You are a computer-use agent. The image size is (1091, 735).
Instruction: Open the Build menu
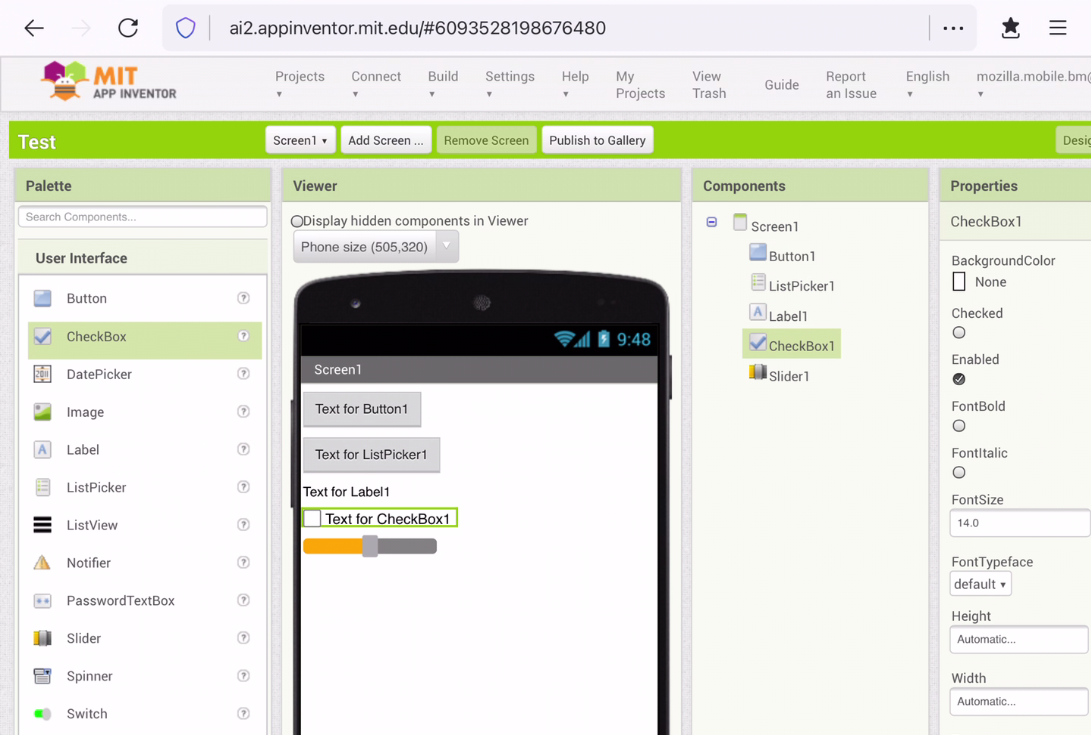point(443,84)
